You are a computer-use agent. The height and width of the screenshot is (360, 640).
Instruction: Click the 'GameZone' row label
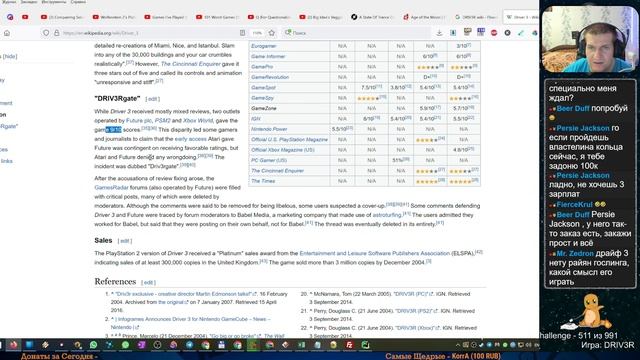pos(264,108)
